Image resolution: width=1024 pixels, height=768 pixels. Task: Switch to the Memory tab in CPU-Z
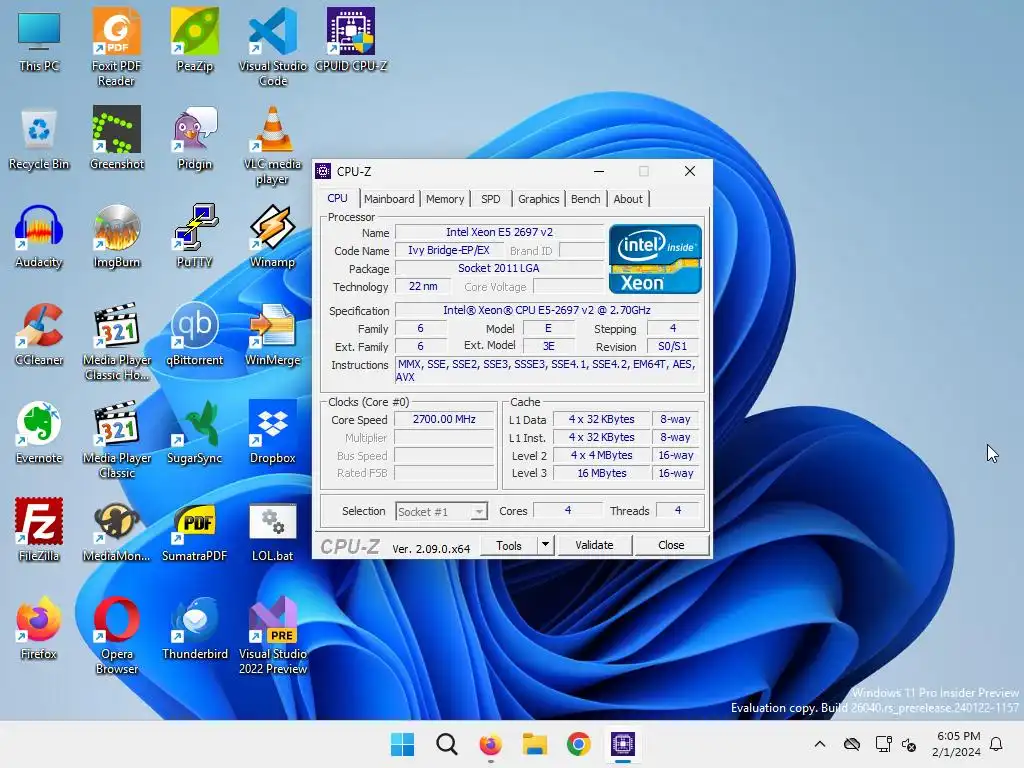point(445,199)
